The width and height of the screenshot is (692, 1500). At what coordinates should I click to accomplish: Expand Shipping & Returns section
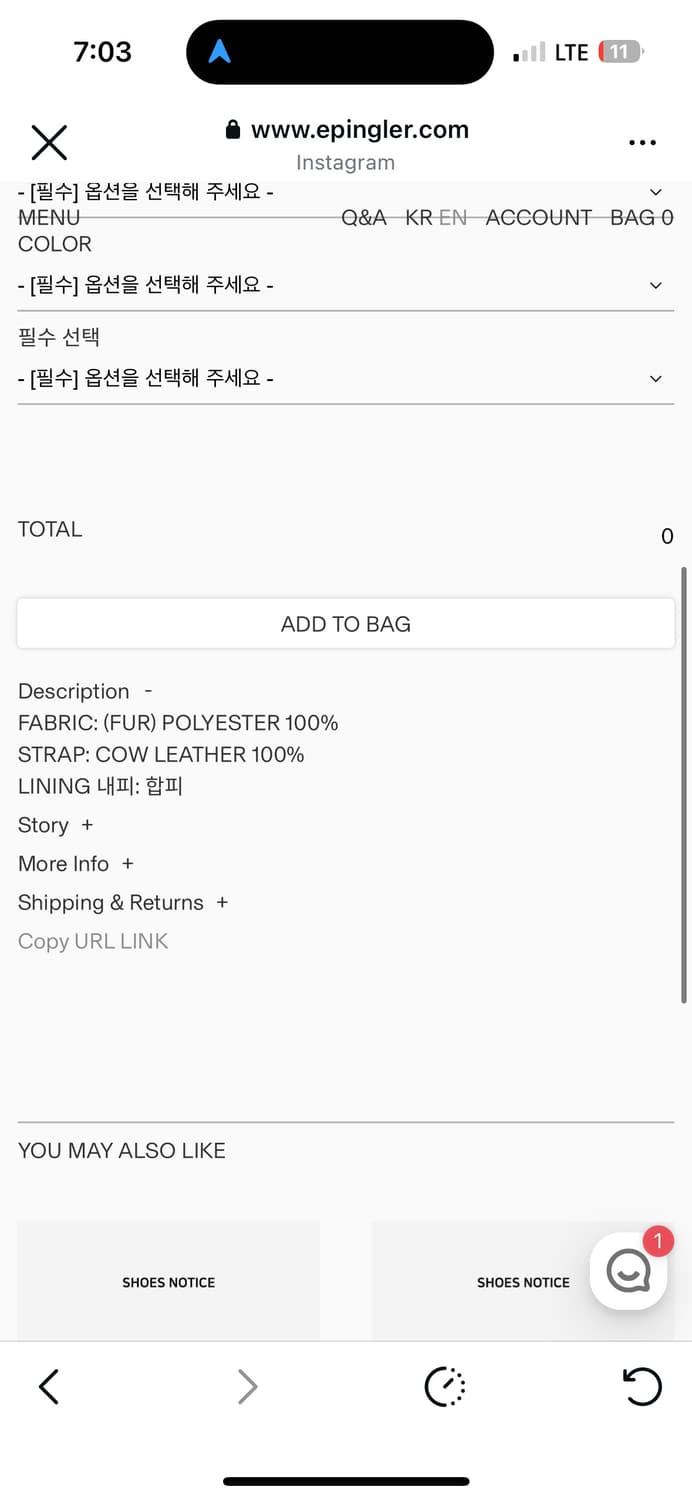coord(123,903)
